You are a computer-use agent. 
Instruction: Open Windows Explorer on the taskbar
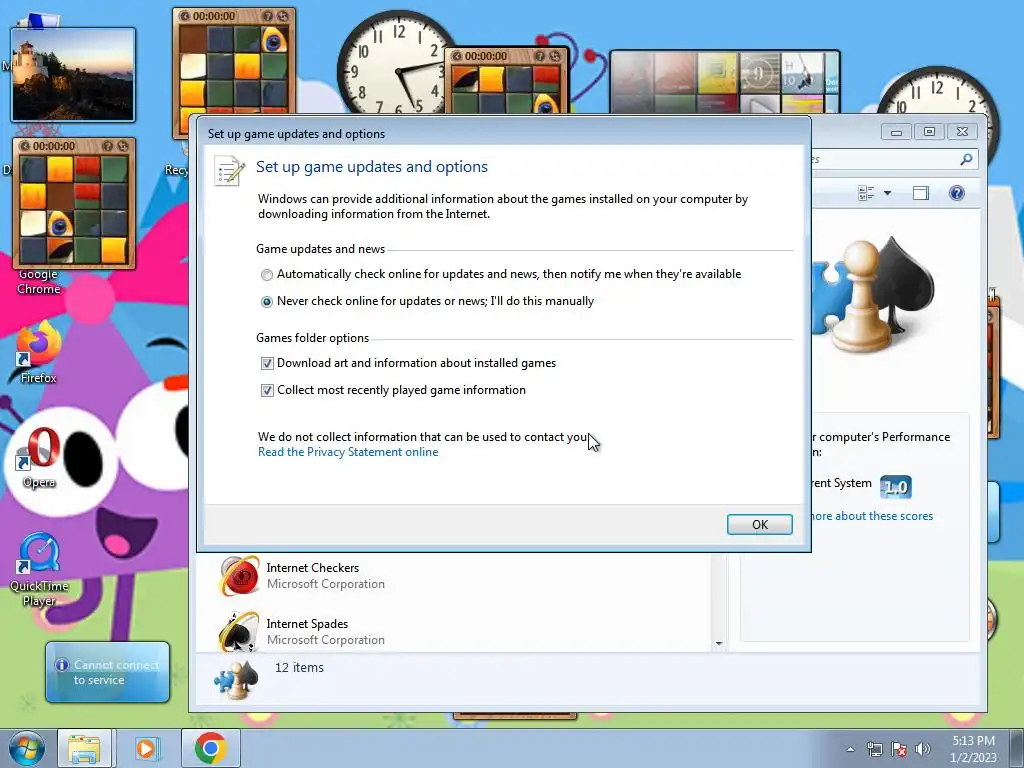(x=84, y=748)
